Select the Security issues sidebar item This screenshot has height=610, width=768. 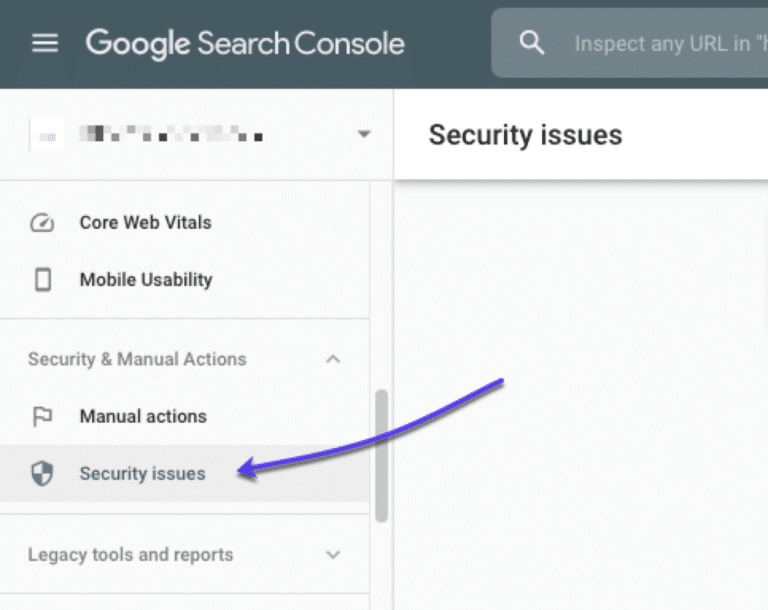click(x=143, y=474)
